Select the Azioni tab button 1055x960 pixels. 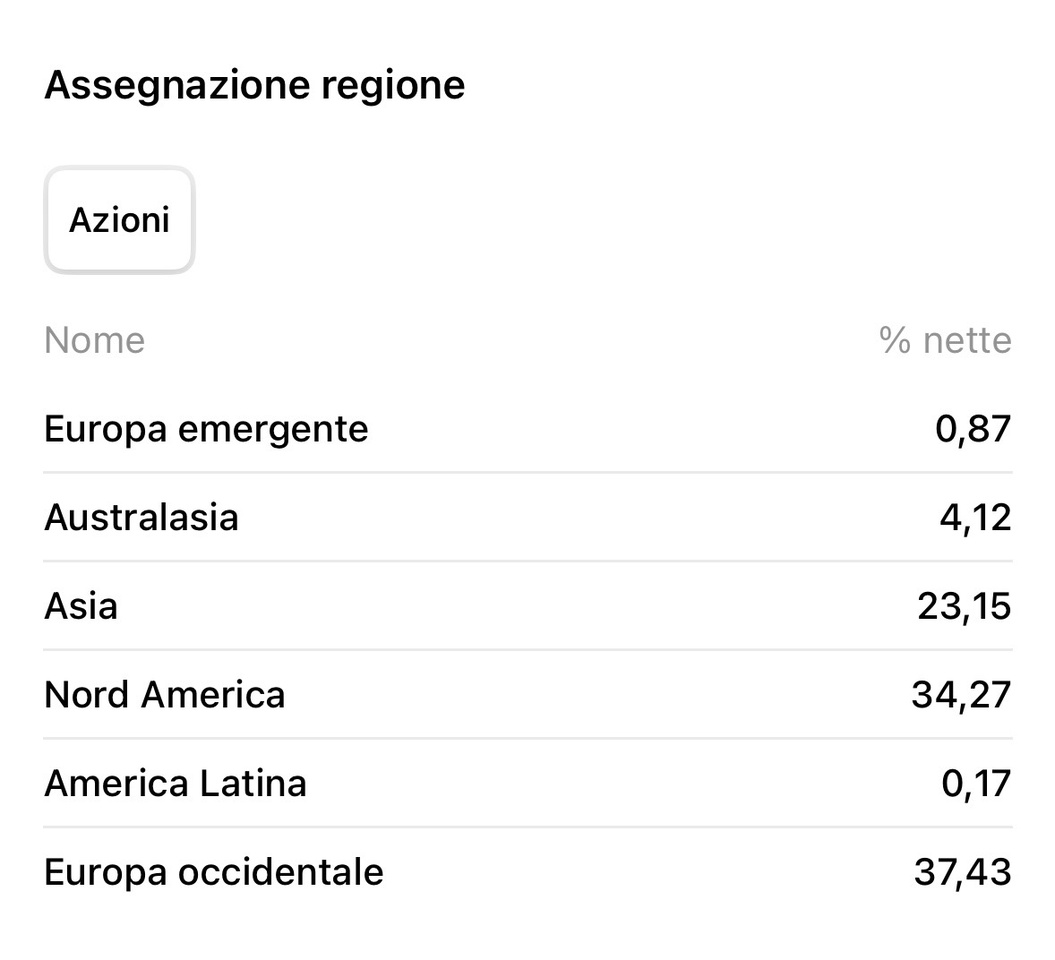[119, 220]
